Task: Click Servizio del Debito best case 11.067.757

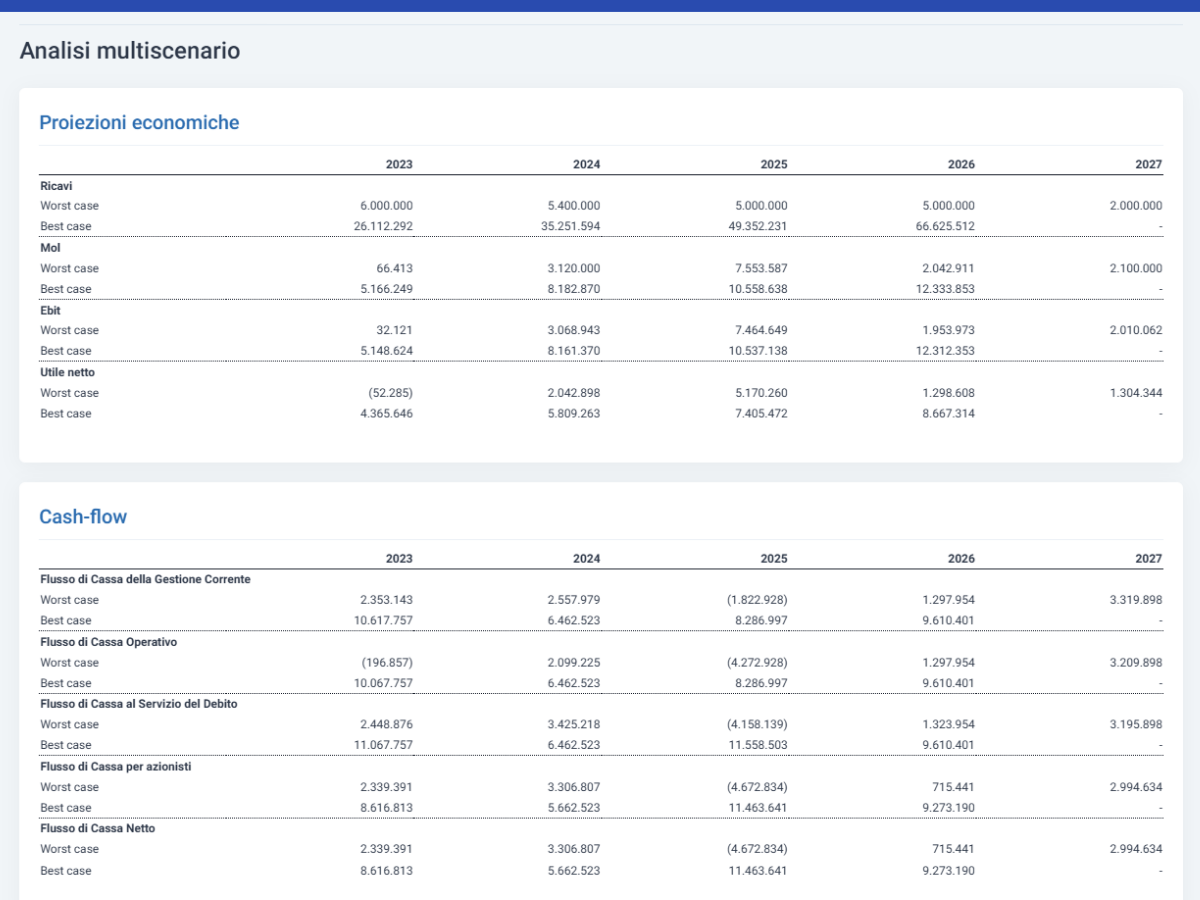Action: coord(383,745)
